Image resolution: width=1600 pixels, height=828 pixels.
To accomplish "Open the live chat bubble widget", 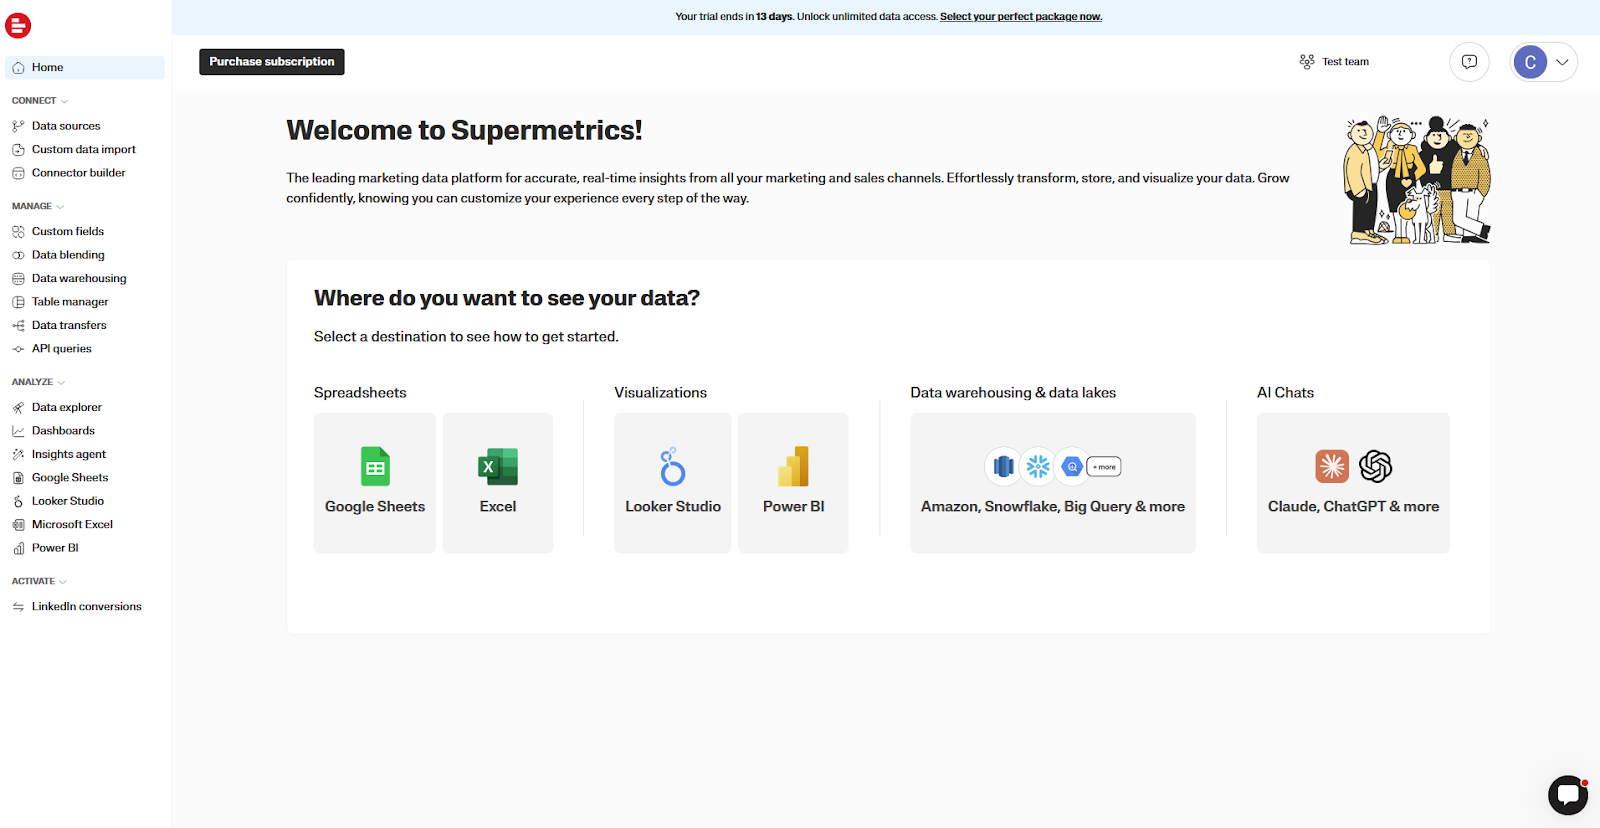I will [1568, 795].
